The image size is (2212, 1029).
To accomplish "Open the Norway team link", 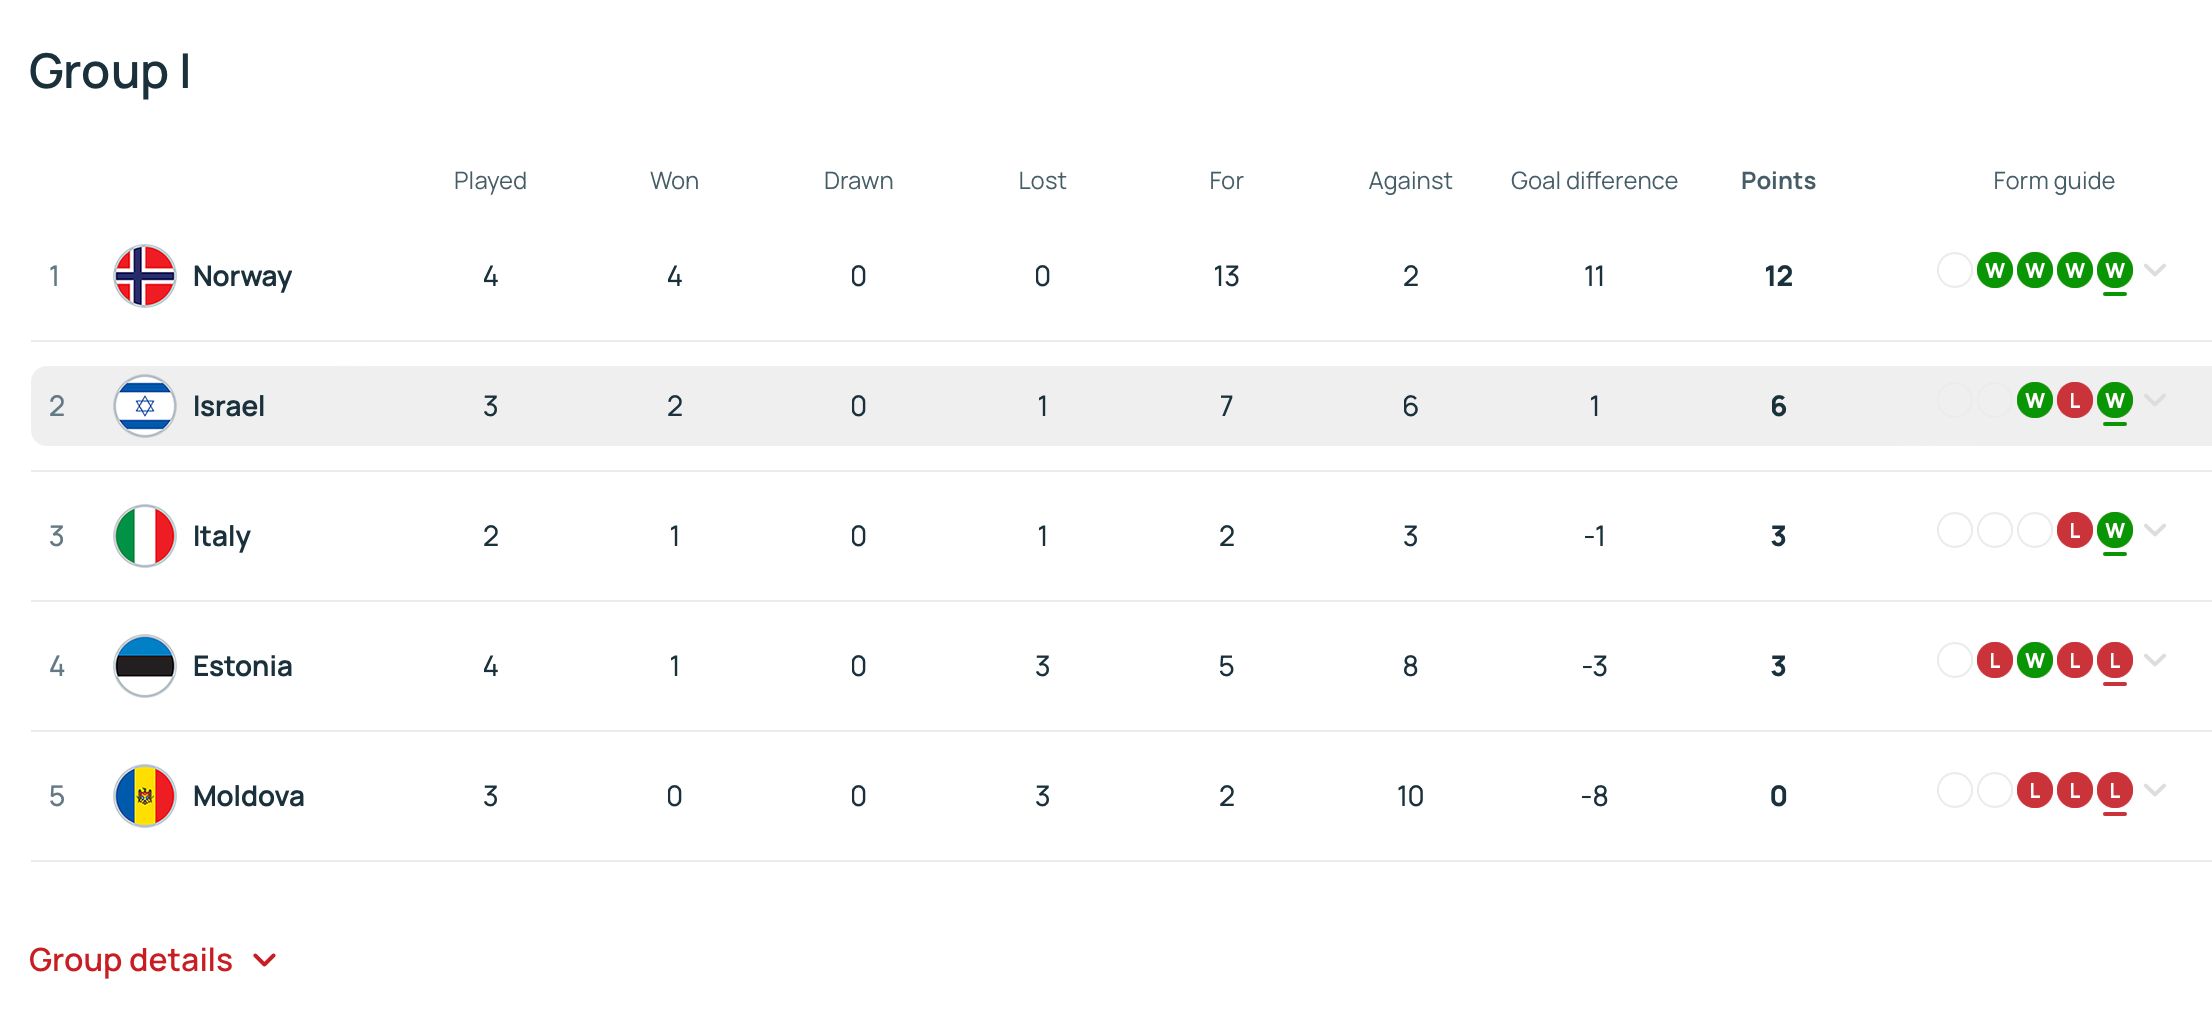I will (242, 276).
